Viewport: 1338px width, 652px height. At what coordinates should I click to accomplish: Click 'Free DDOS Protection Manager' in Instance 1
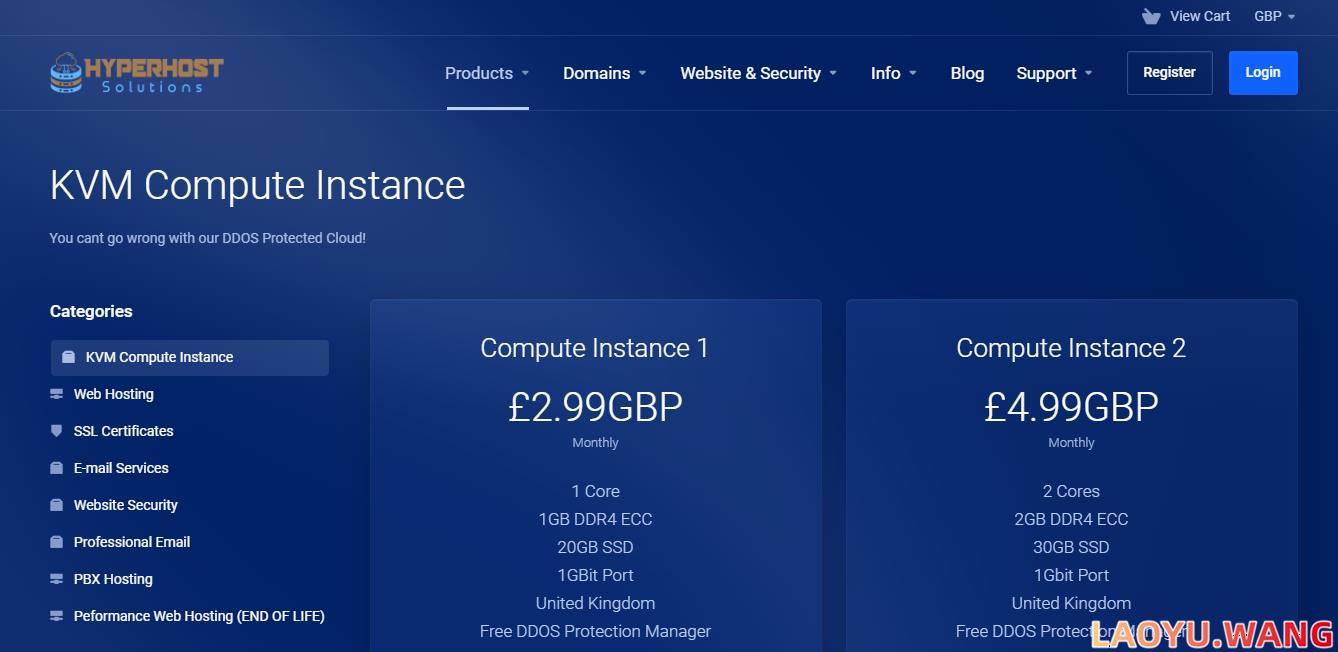(595, 631)
